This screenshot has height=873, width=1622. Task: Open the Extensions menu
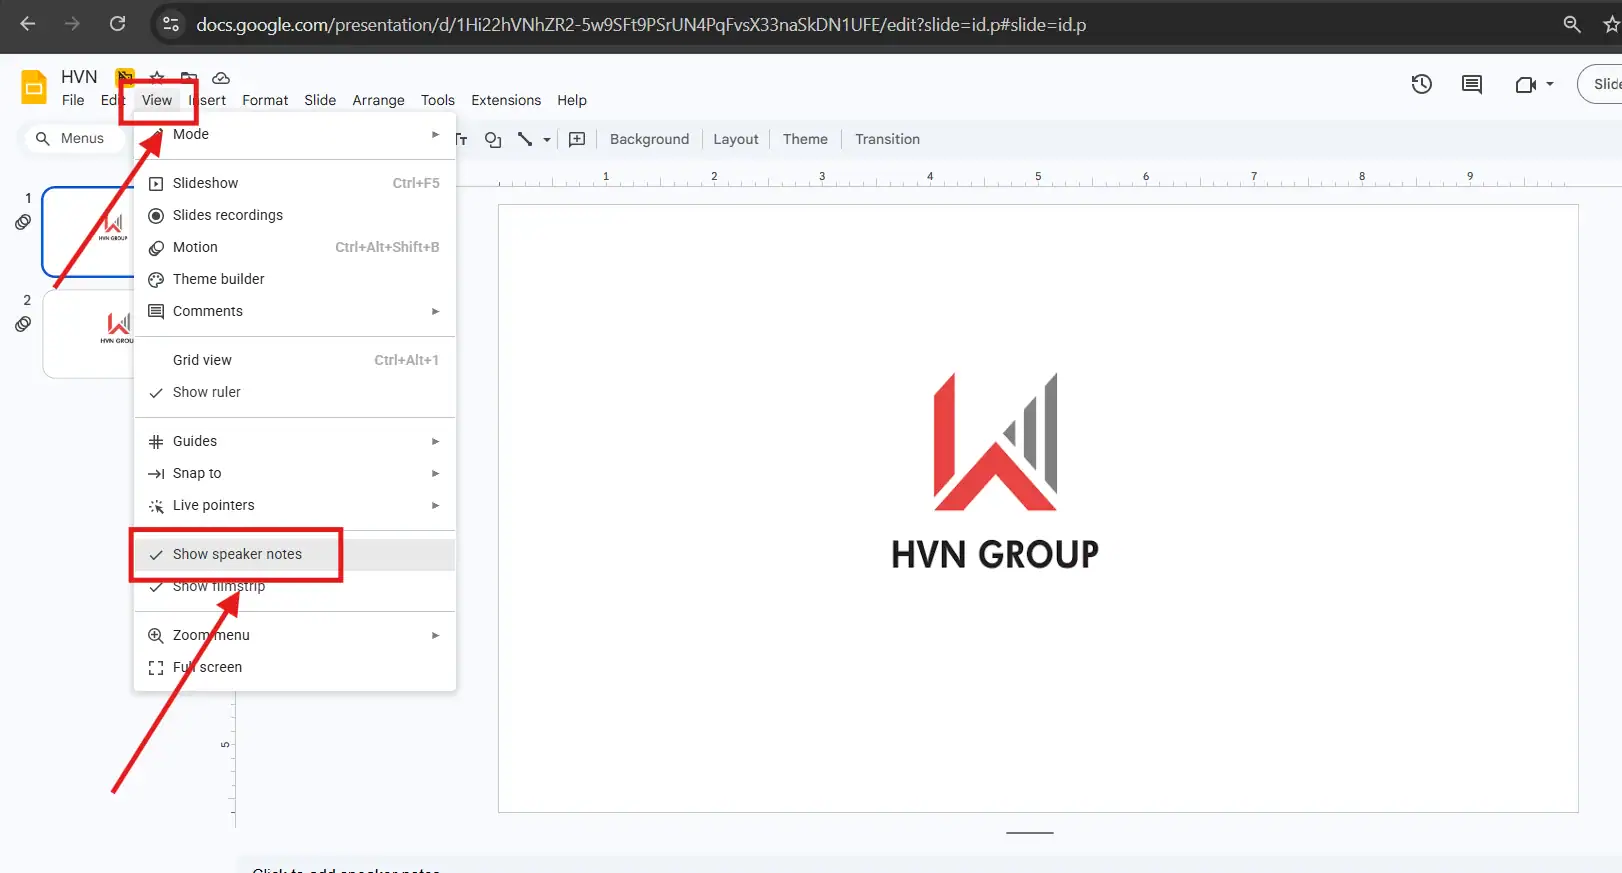point(506,100)
